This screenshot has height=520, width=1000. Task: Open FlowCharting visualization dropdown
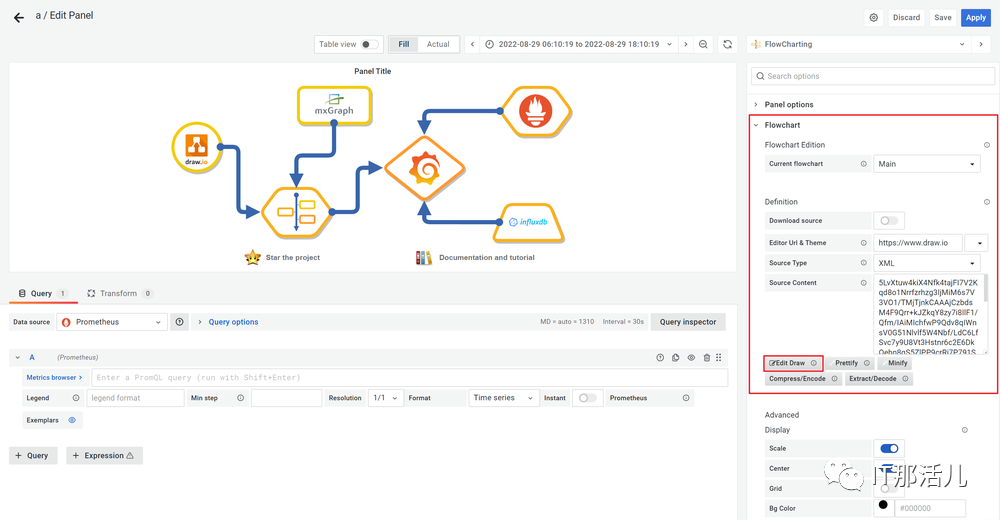[858, 45]
